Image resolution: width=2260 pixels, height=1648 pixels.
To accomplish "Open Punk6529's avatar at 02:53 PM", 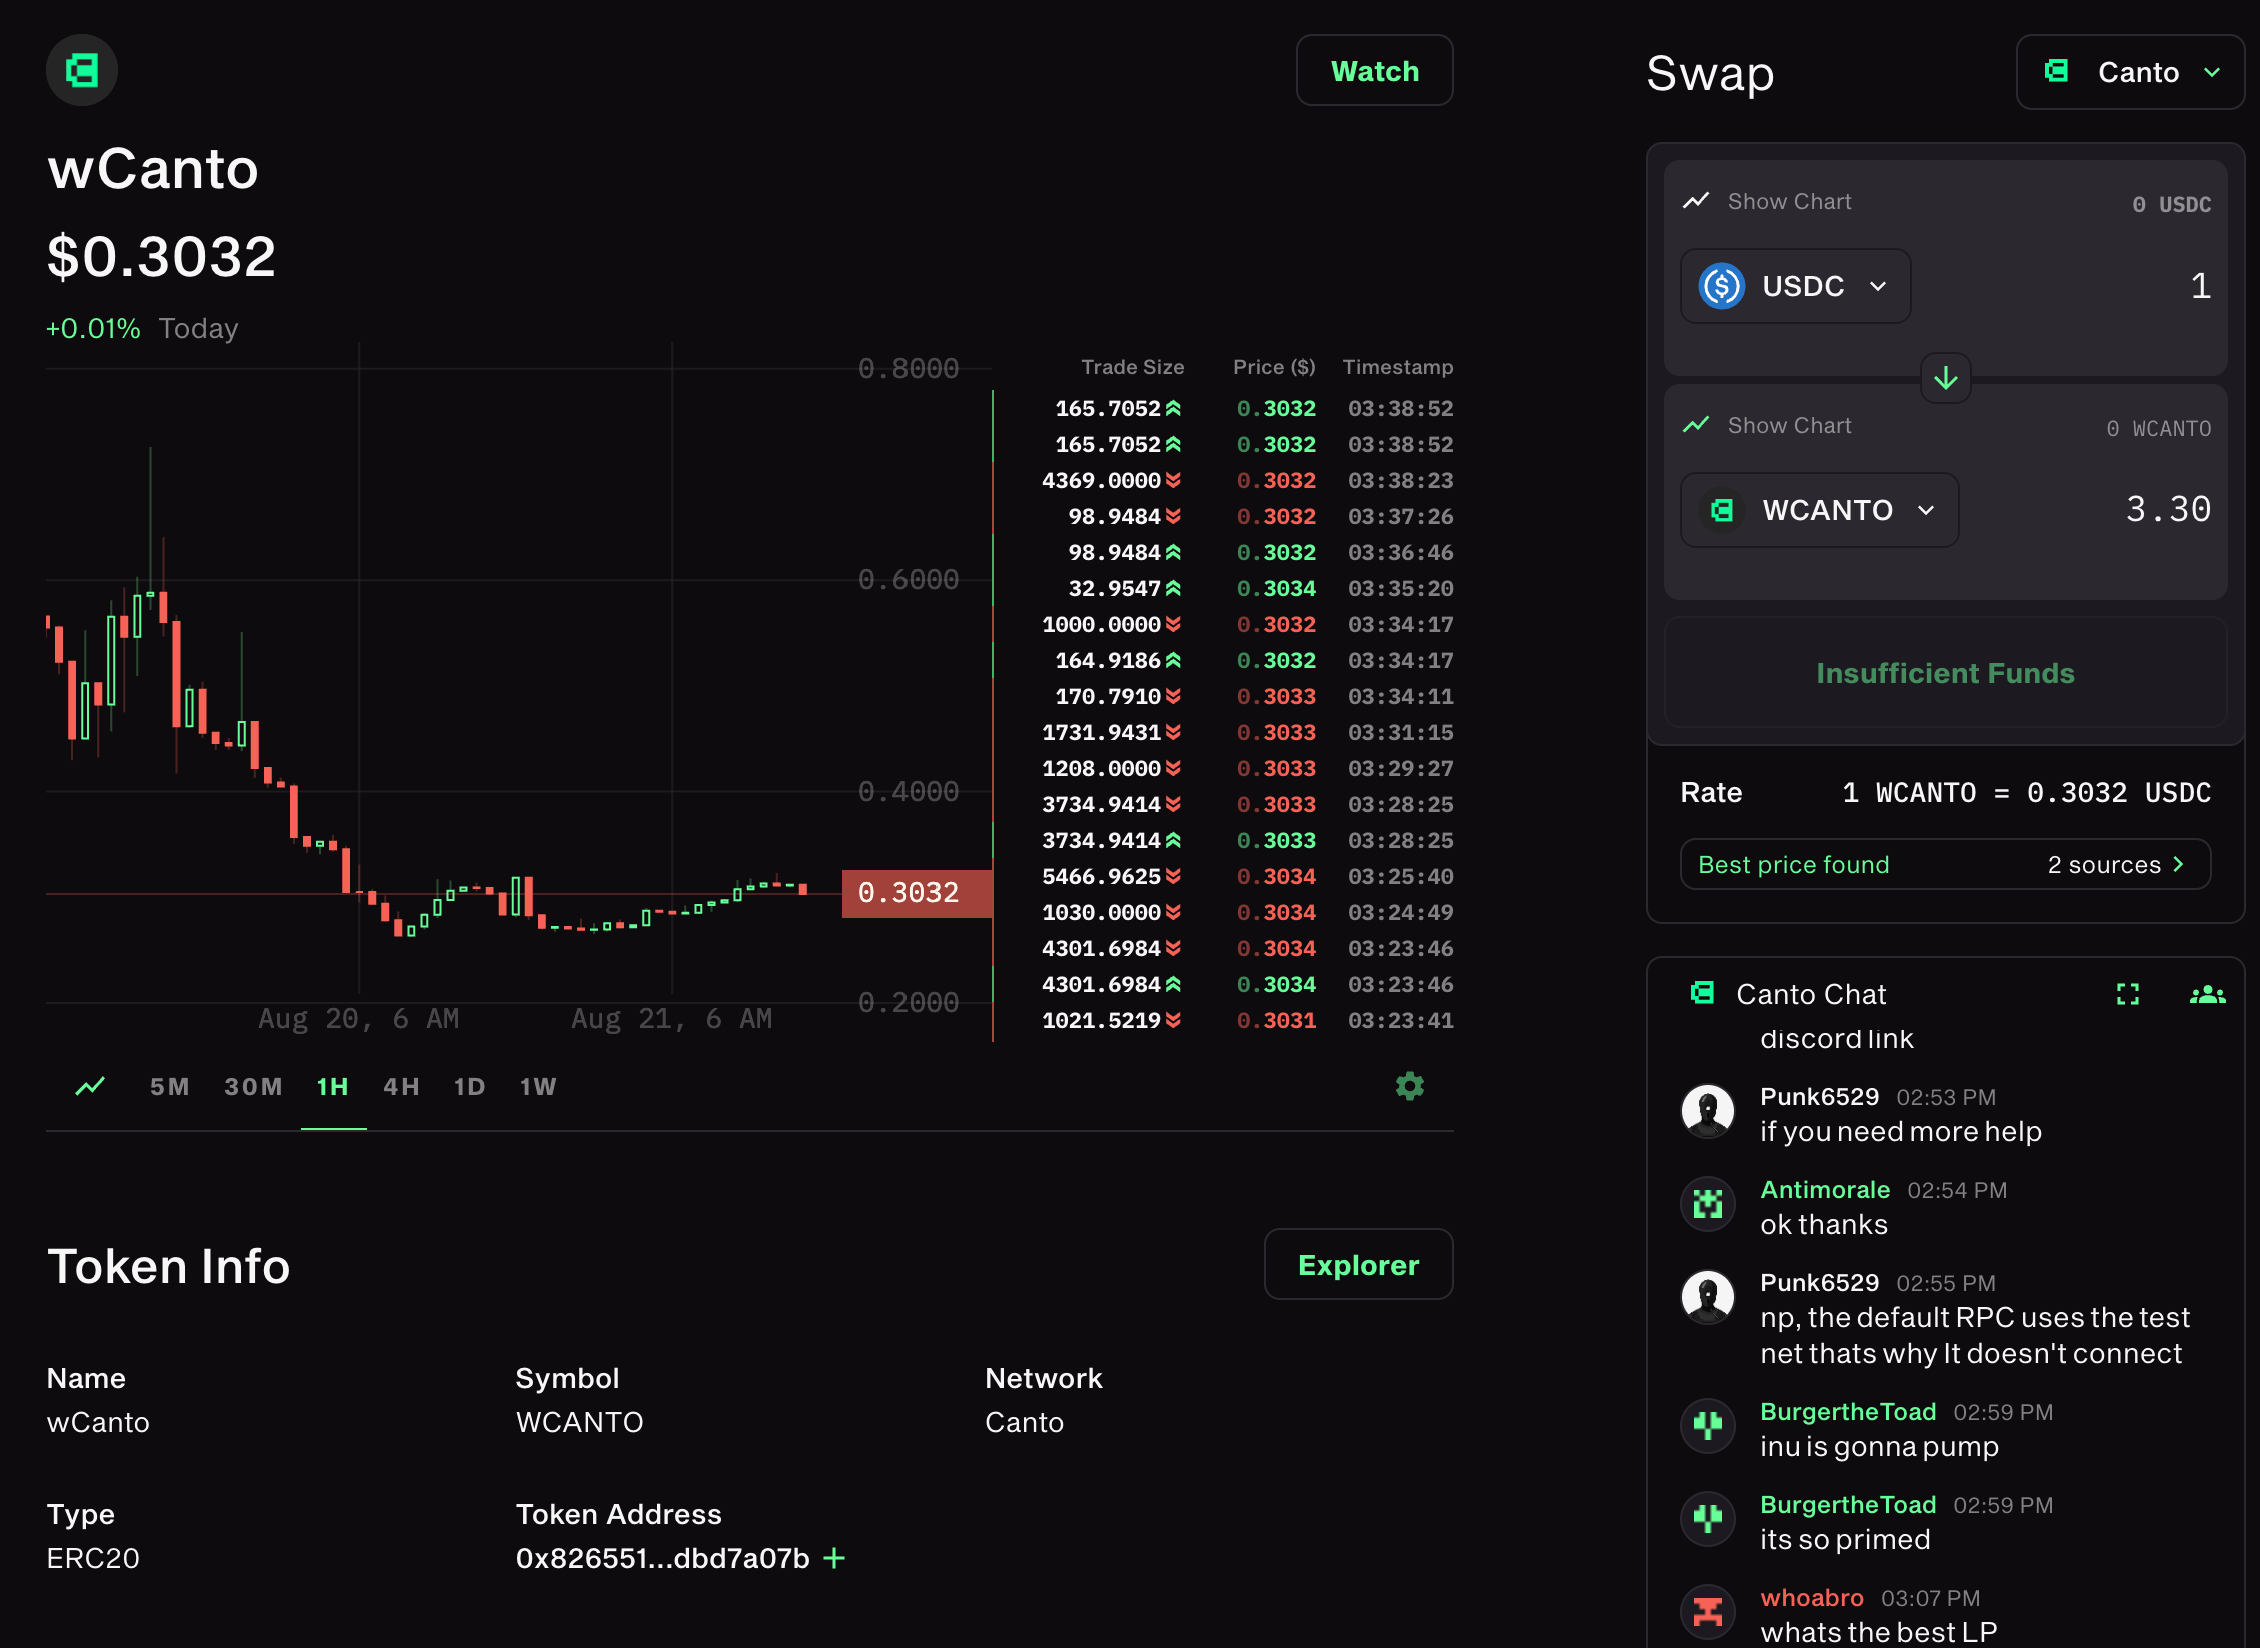I will 1708,1111.
